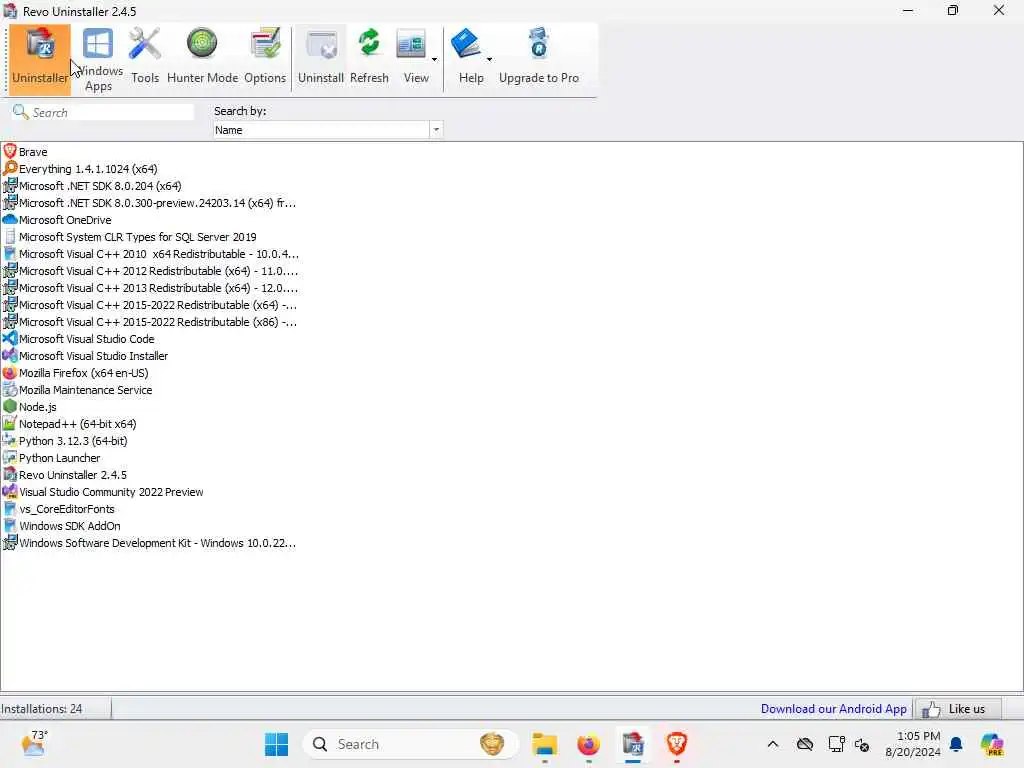Select Python Launcher entry
Screen dimensions: 1024x768
click(52, 457)
